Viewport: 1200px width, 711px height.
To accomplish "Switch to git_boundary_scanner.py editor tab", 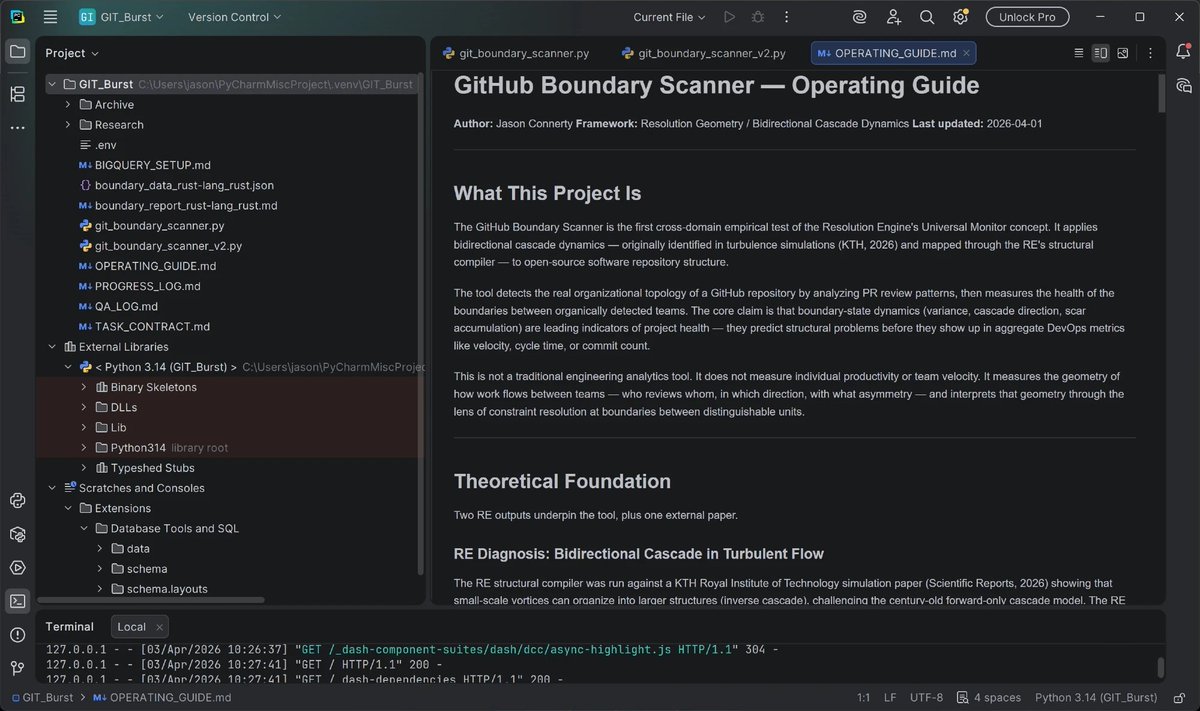I will coord(517,53).
